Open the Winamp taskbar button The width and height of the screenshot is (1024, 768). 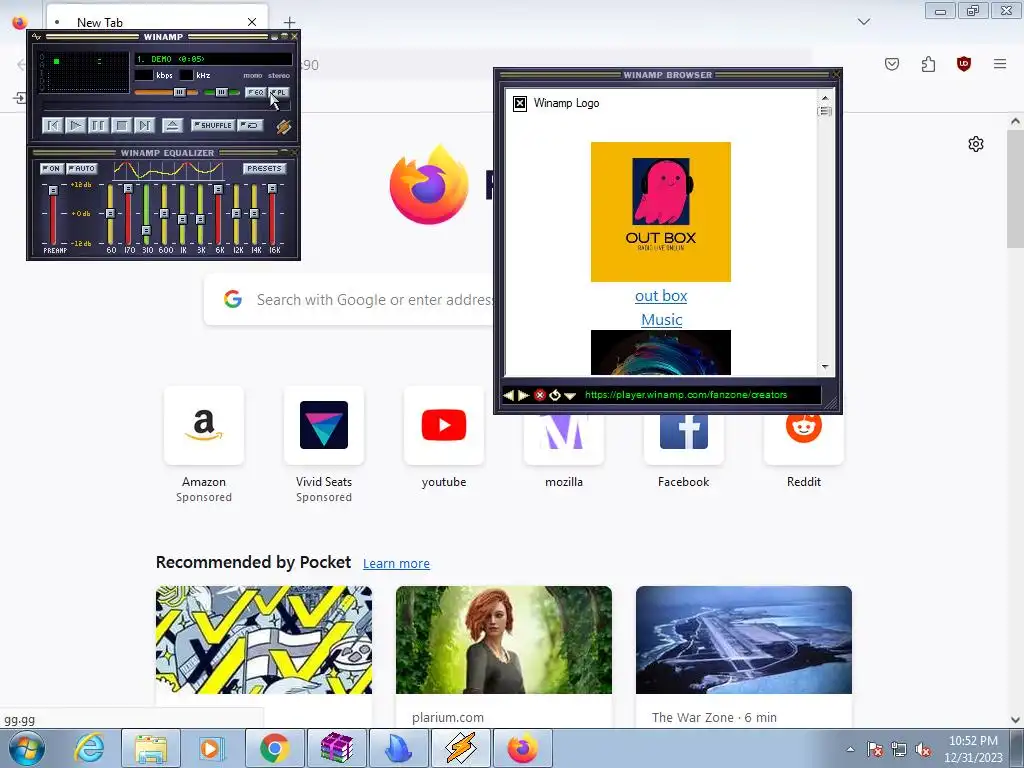coord(461,748)
